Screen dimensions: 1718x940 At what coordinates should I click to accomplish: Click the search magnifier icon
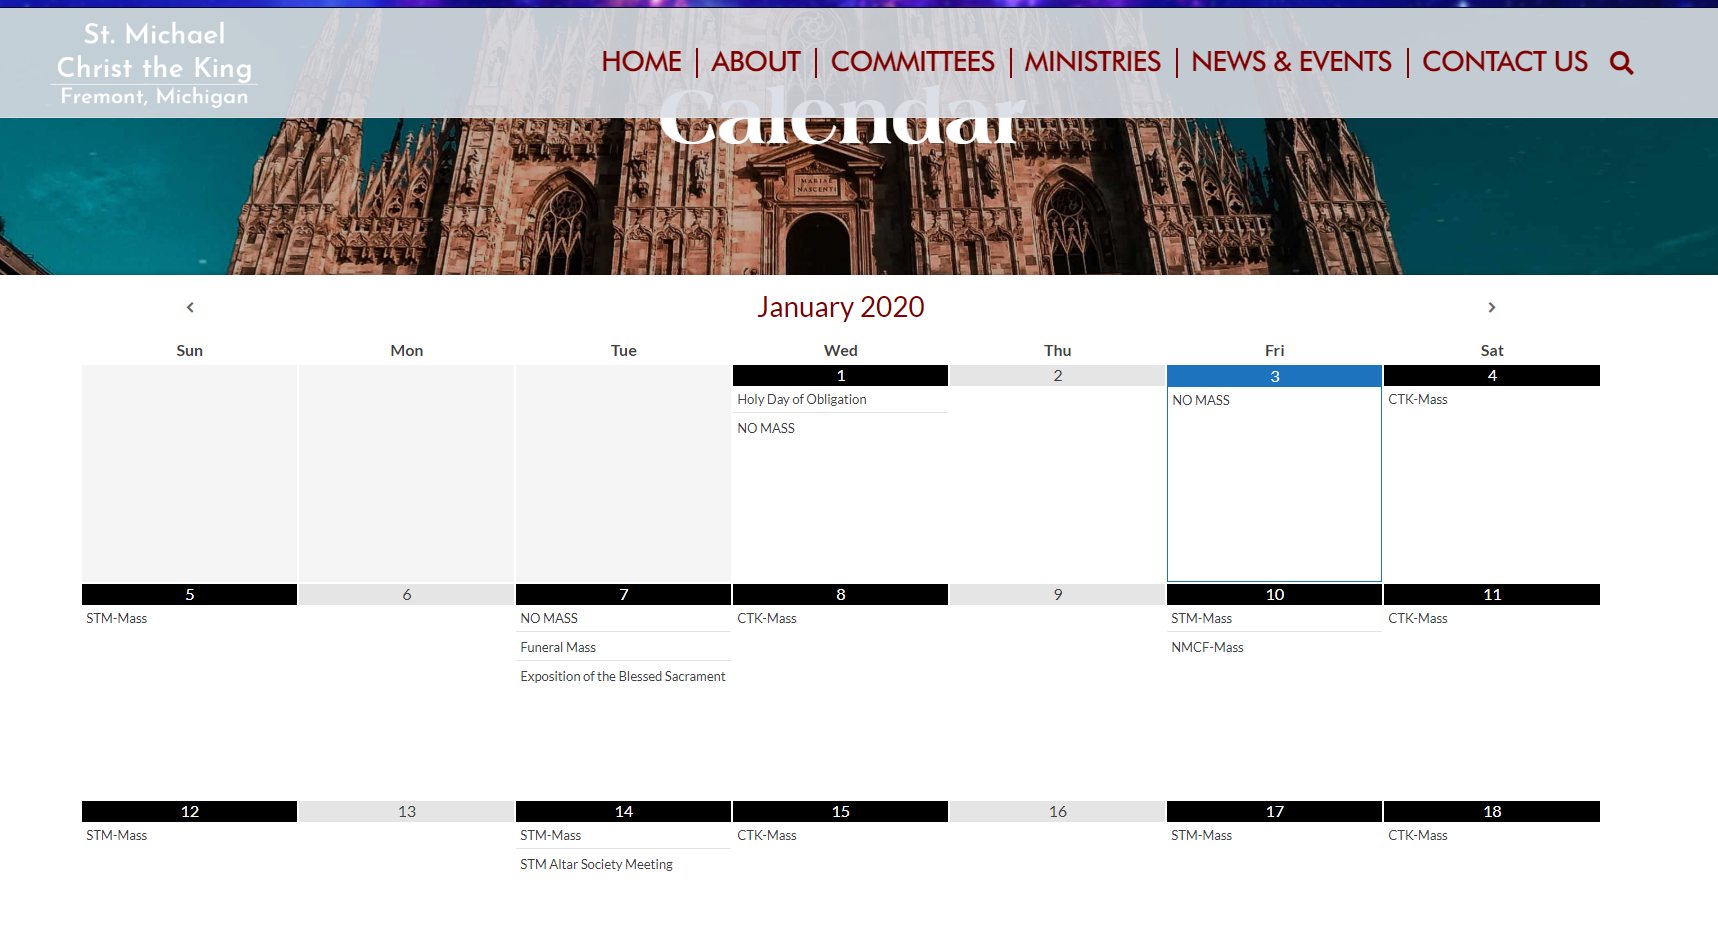(1621, 63)
